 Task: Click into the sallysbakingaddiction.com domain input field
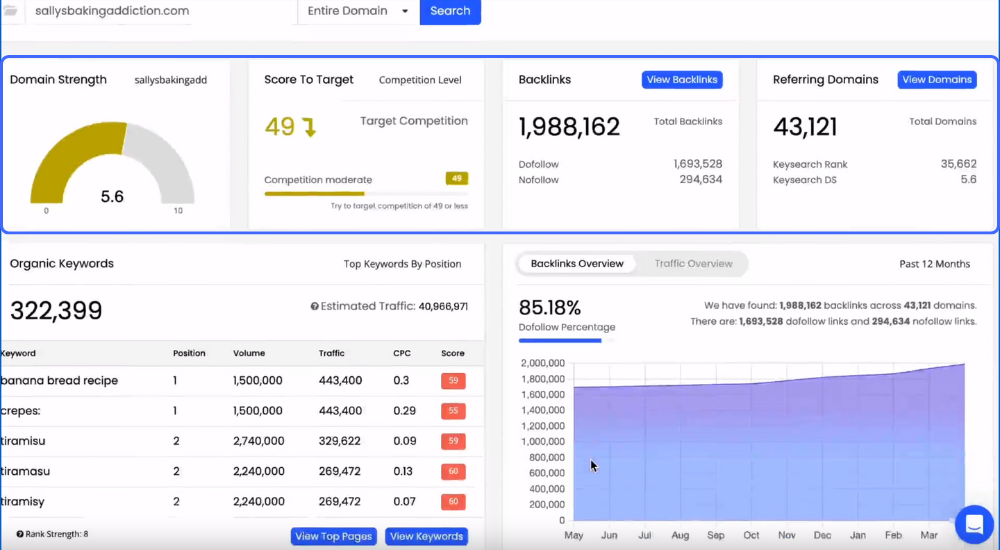coord(159,11)
